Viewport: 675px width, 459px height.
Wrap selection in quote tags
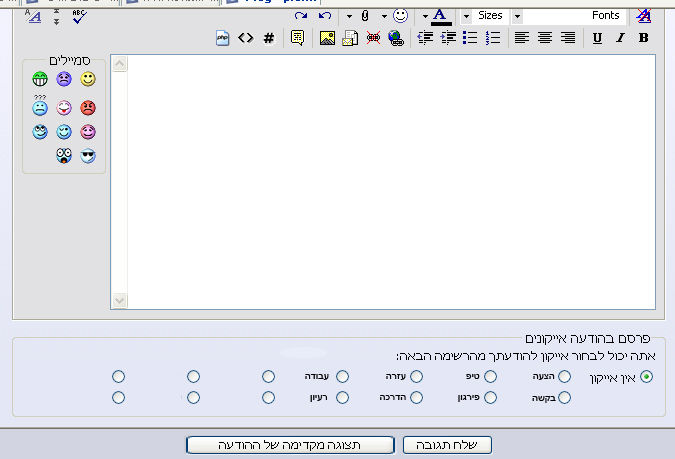tap(297, 38)
